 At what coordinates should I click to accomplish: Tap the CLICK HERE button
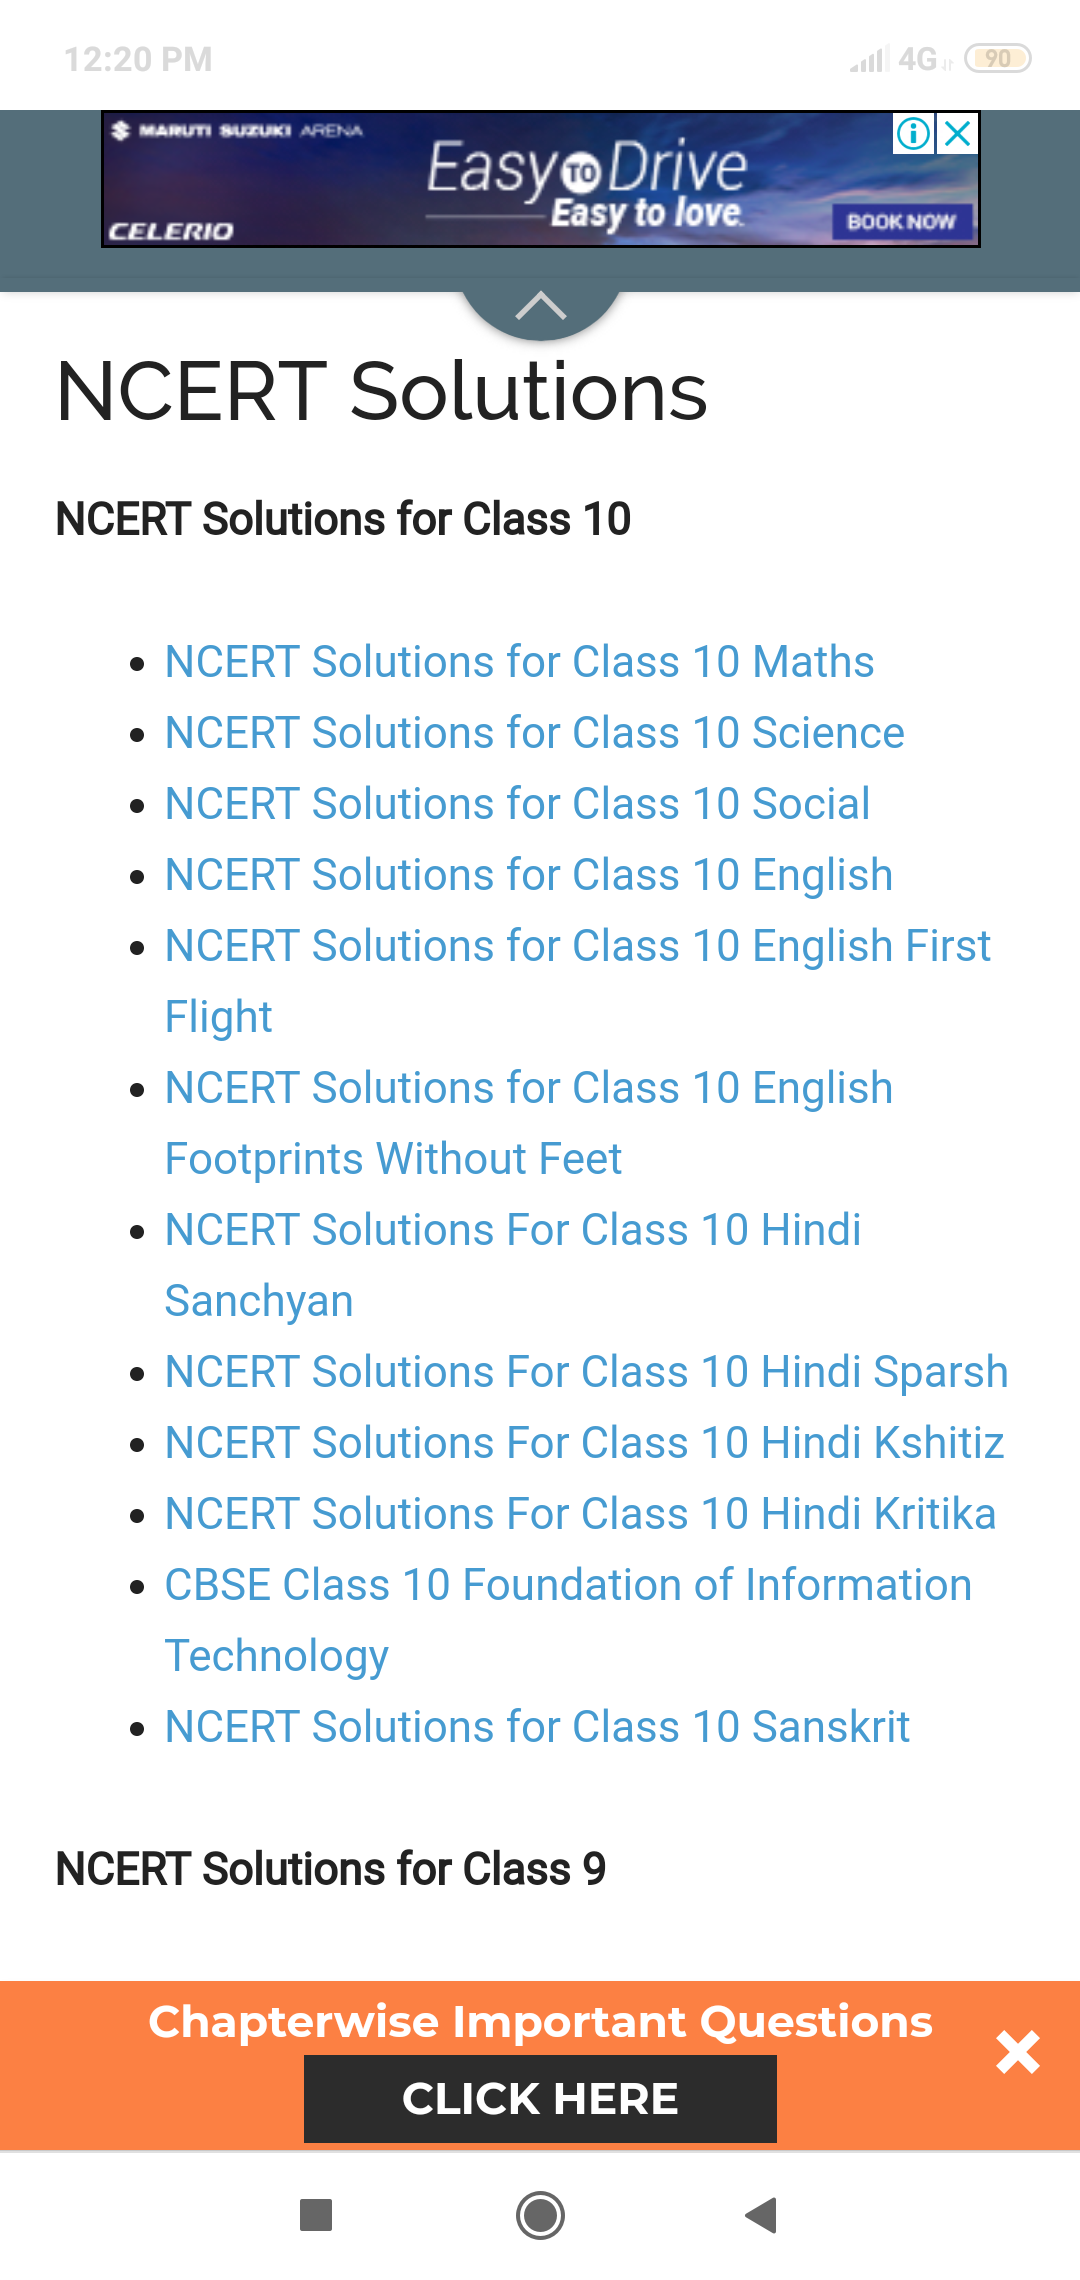(540, 2099)
